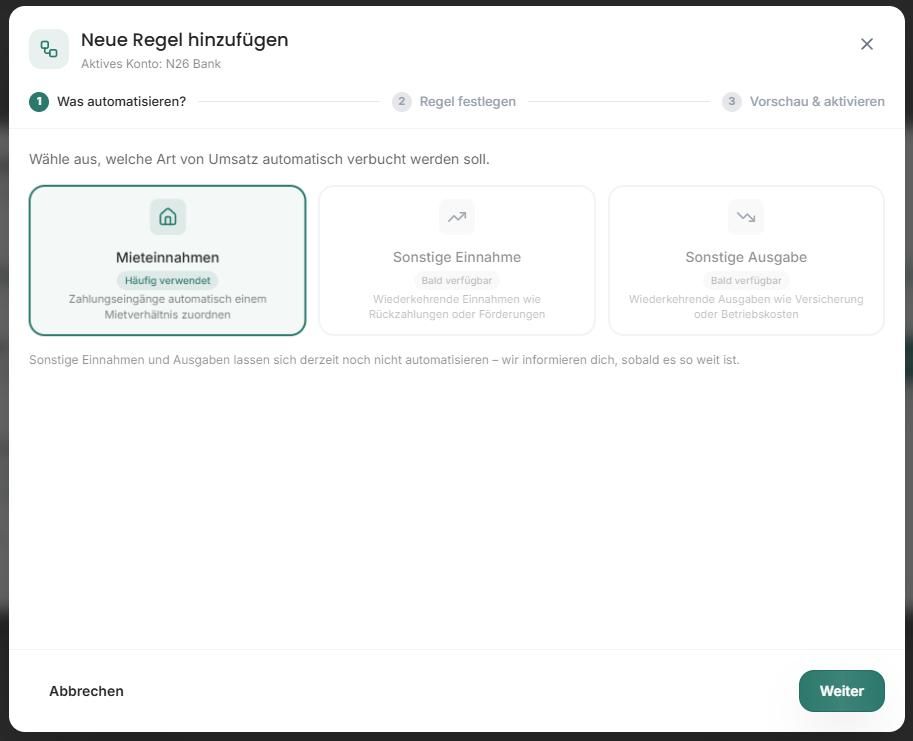
Task: Click the Wiederkehrende Einnahmen description text
Action: [457, 307]
